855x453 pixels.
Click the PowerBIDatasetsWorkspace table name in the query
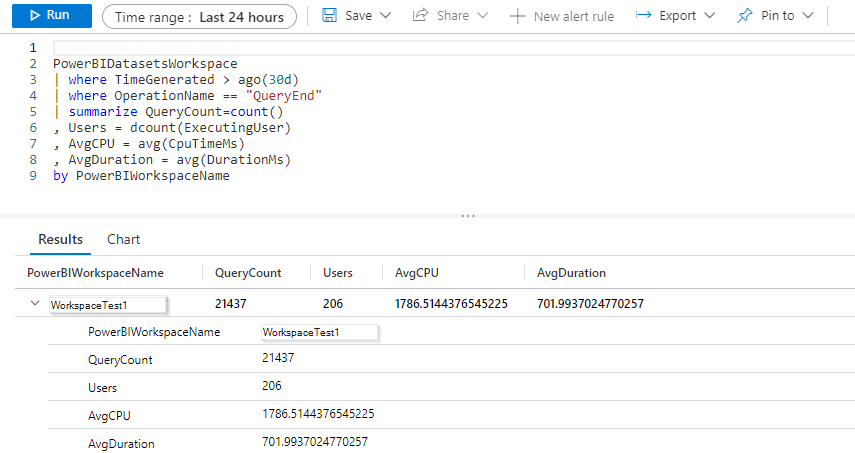click(x=145, y=64)
